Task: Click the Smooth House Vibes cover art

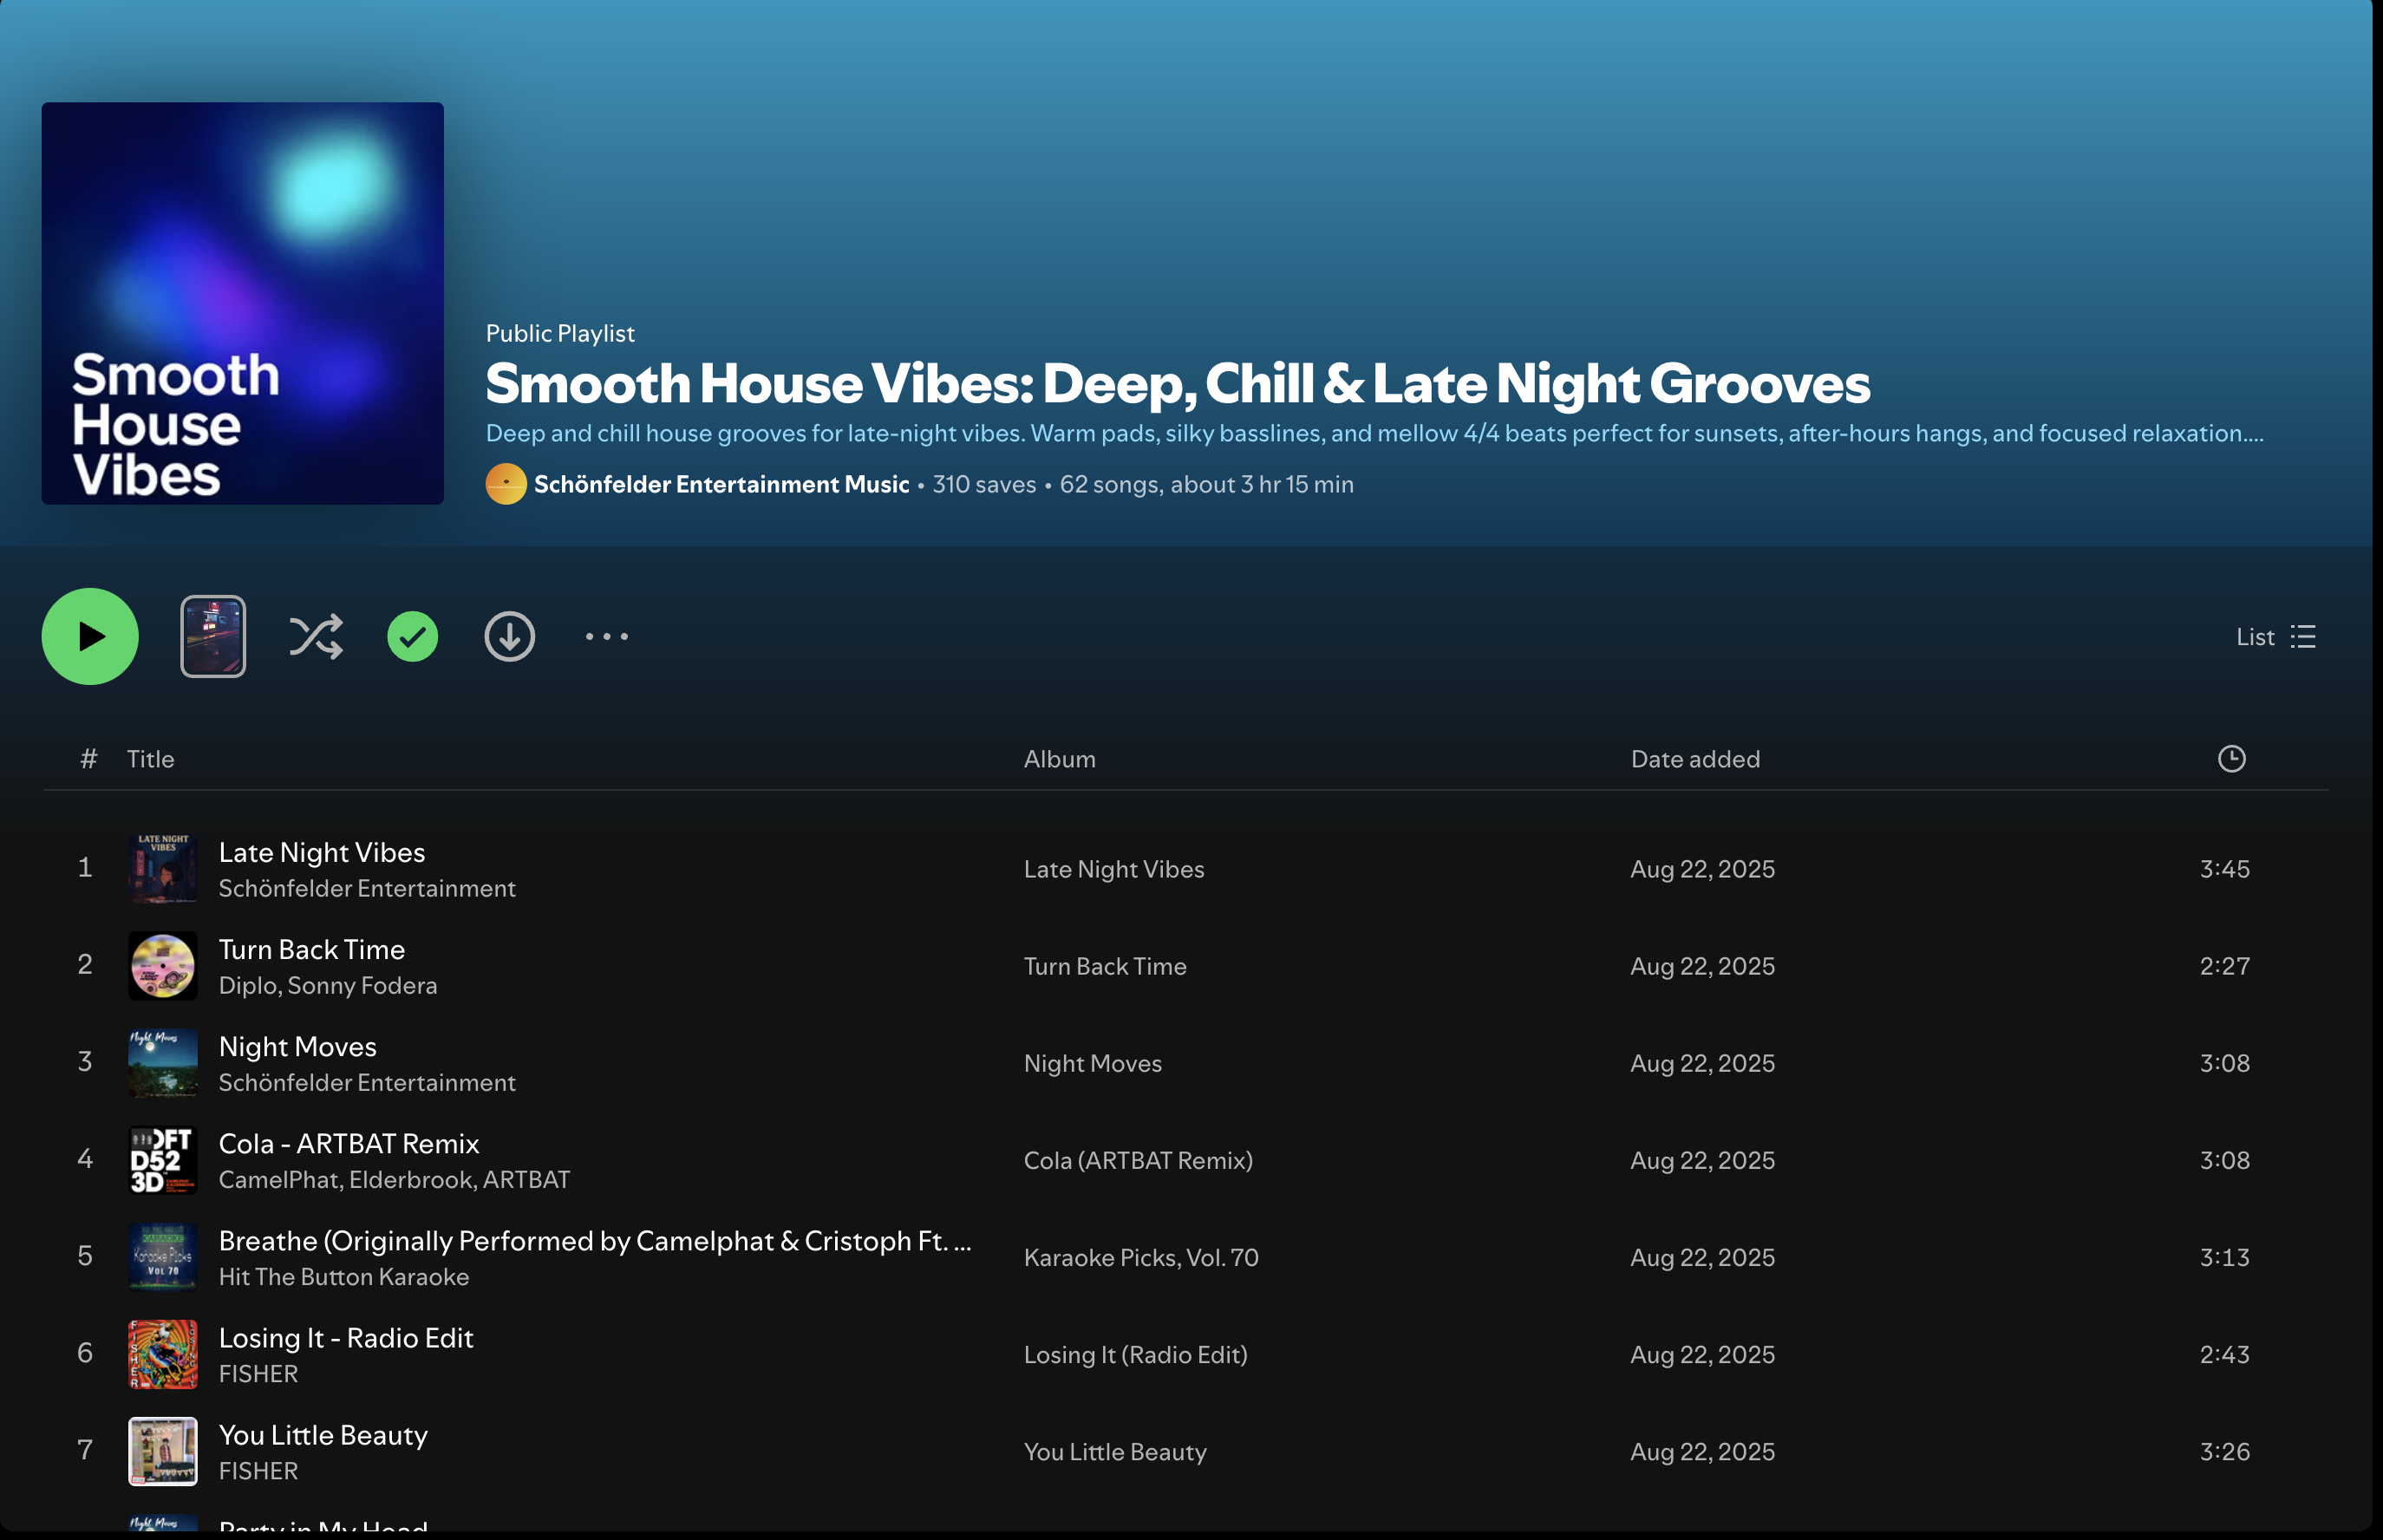Action: click(243, 303)
